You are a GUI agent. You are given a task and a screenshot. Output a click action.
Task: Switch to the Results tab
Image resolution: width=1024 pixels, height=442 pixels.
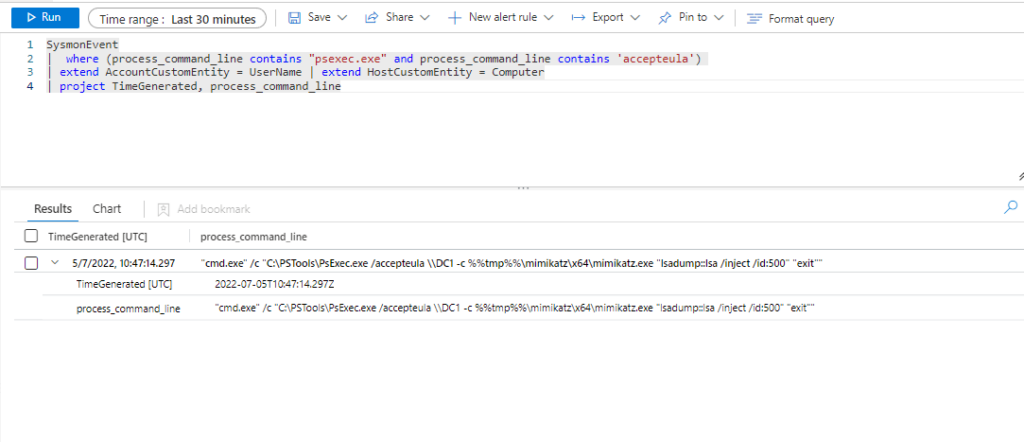tap(53, 209)
